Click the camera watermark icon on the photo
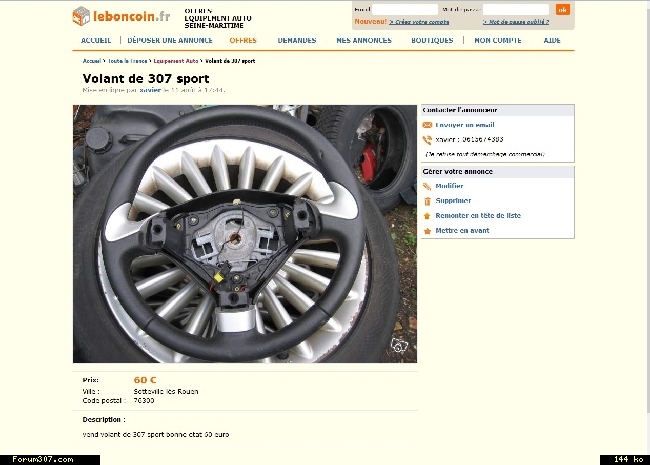This screenshot has width=650, height=465. point(399,345)
